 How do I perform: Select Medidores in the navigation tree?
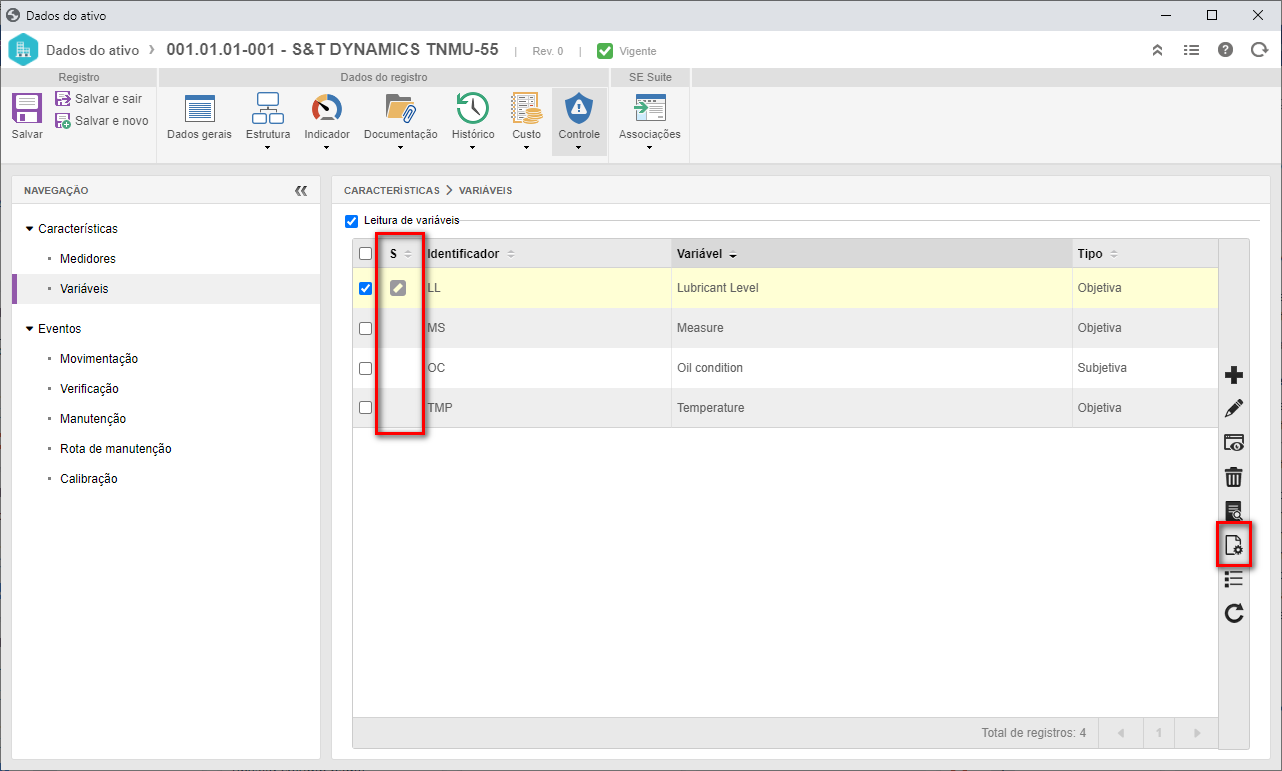(x=88, y=259)
